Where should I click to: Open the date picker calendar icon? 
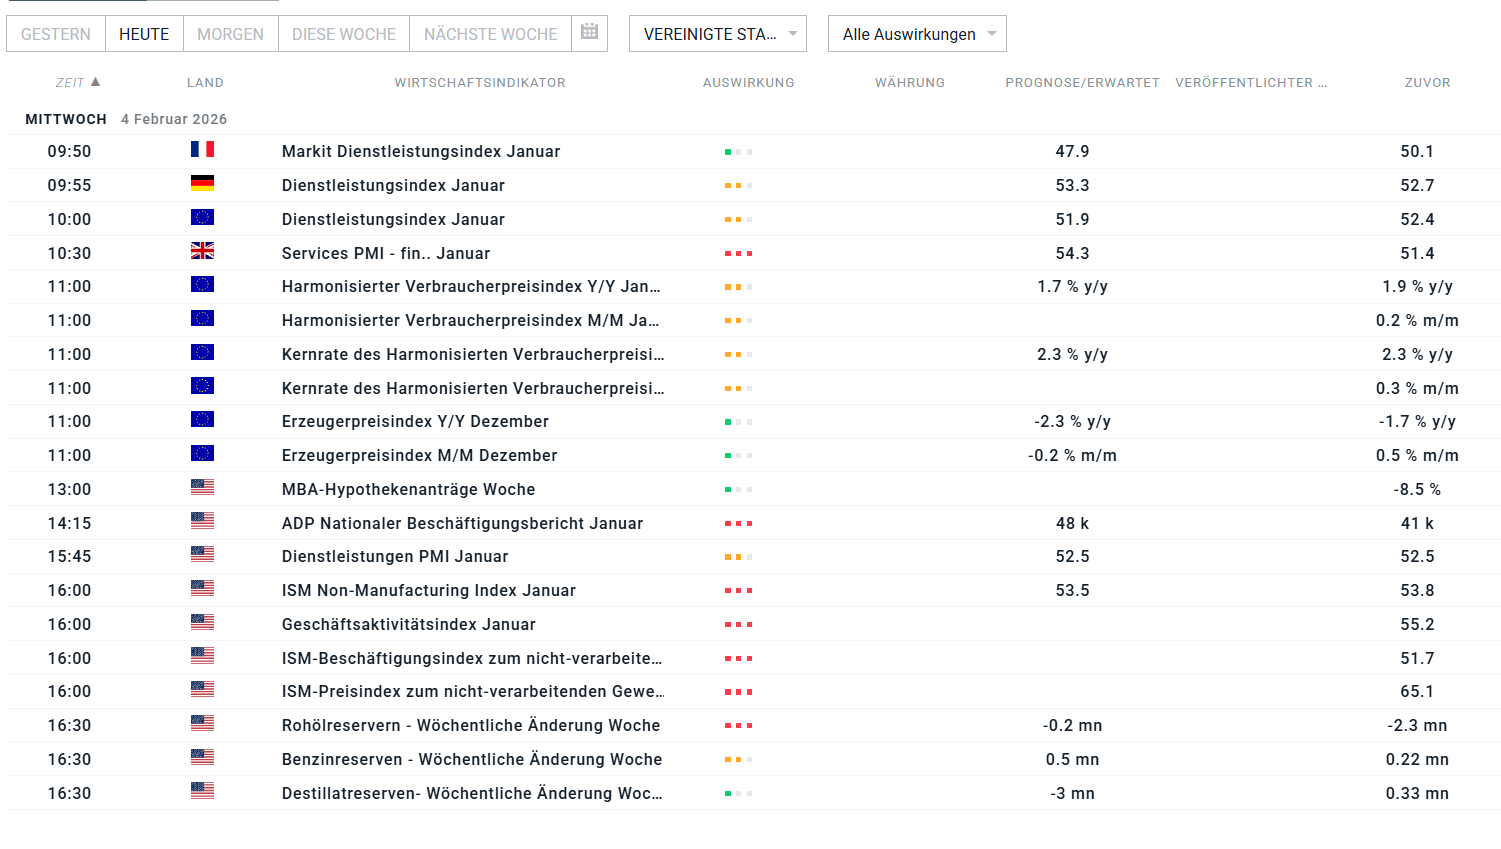tap(591, 33)
